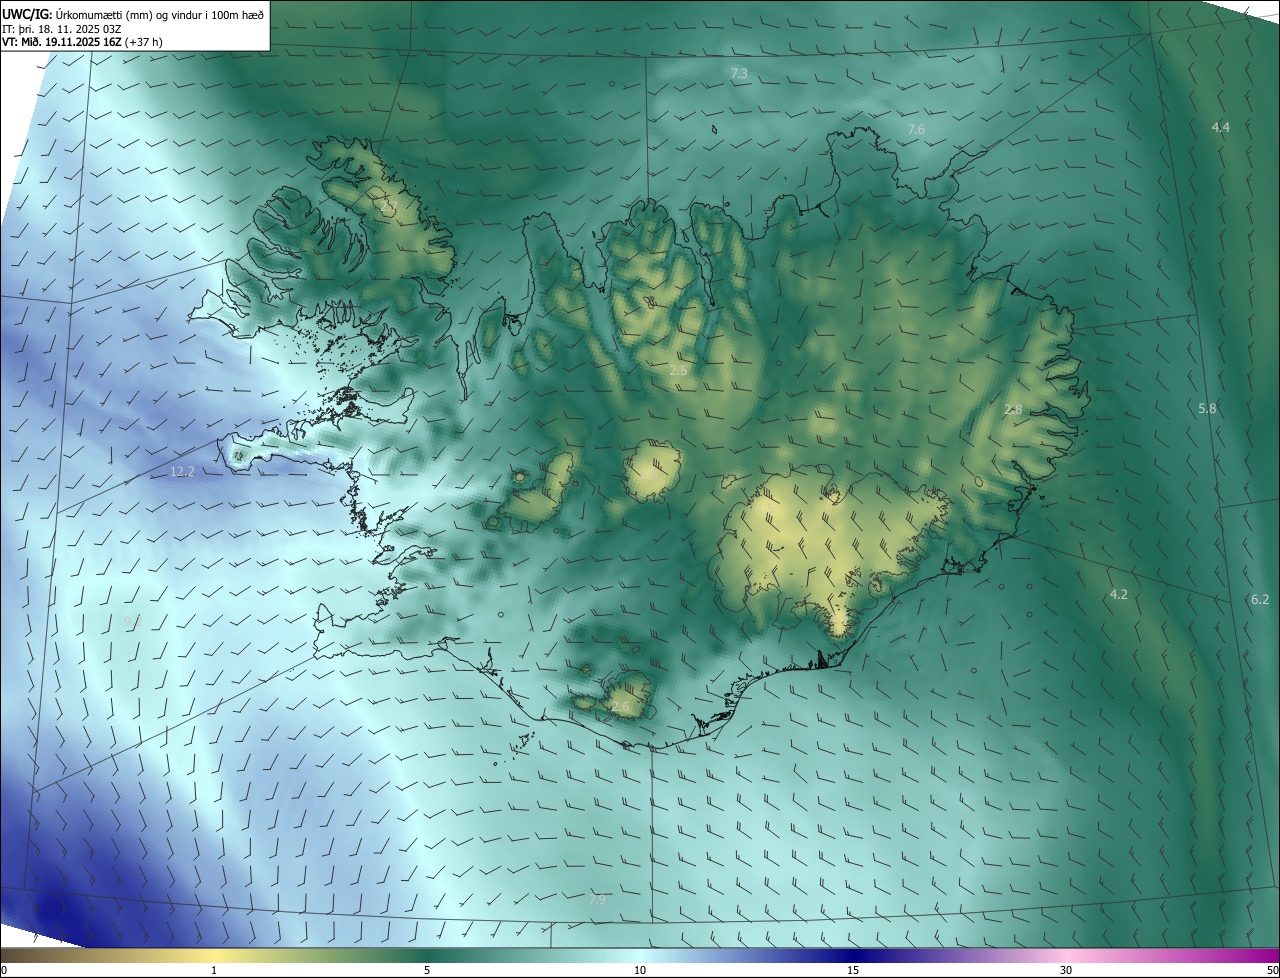1280x978 pixels.
Task: Click the 5.8 precipitation value label
Action: tap(1207, 408)
